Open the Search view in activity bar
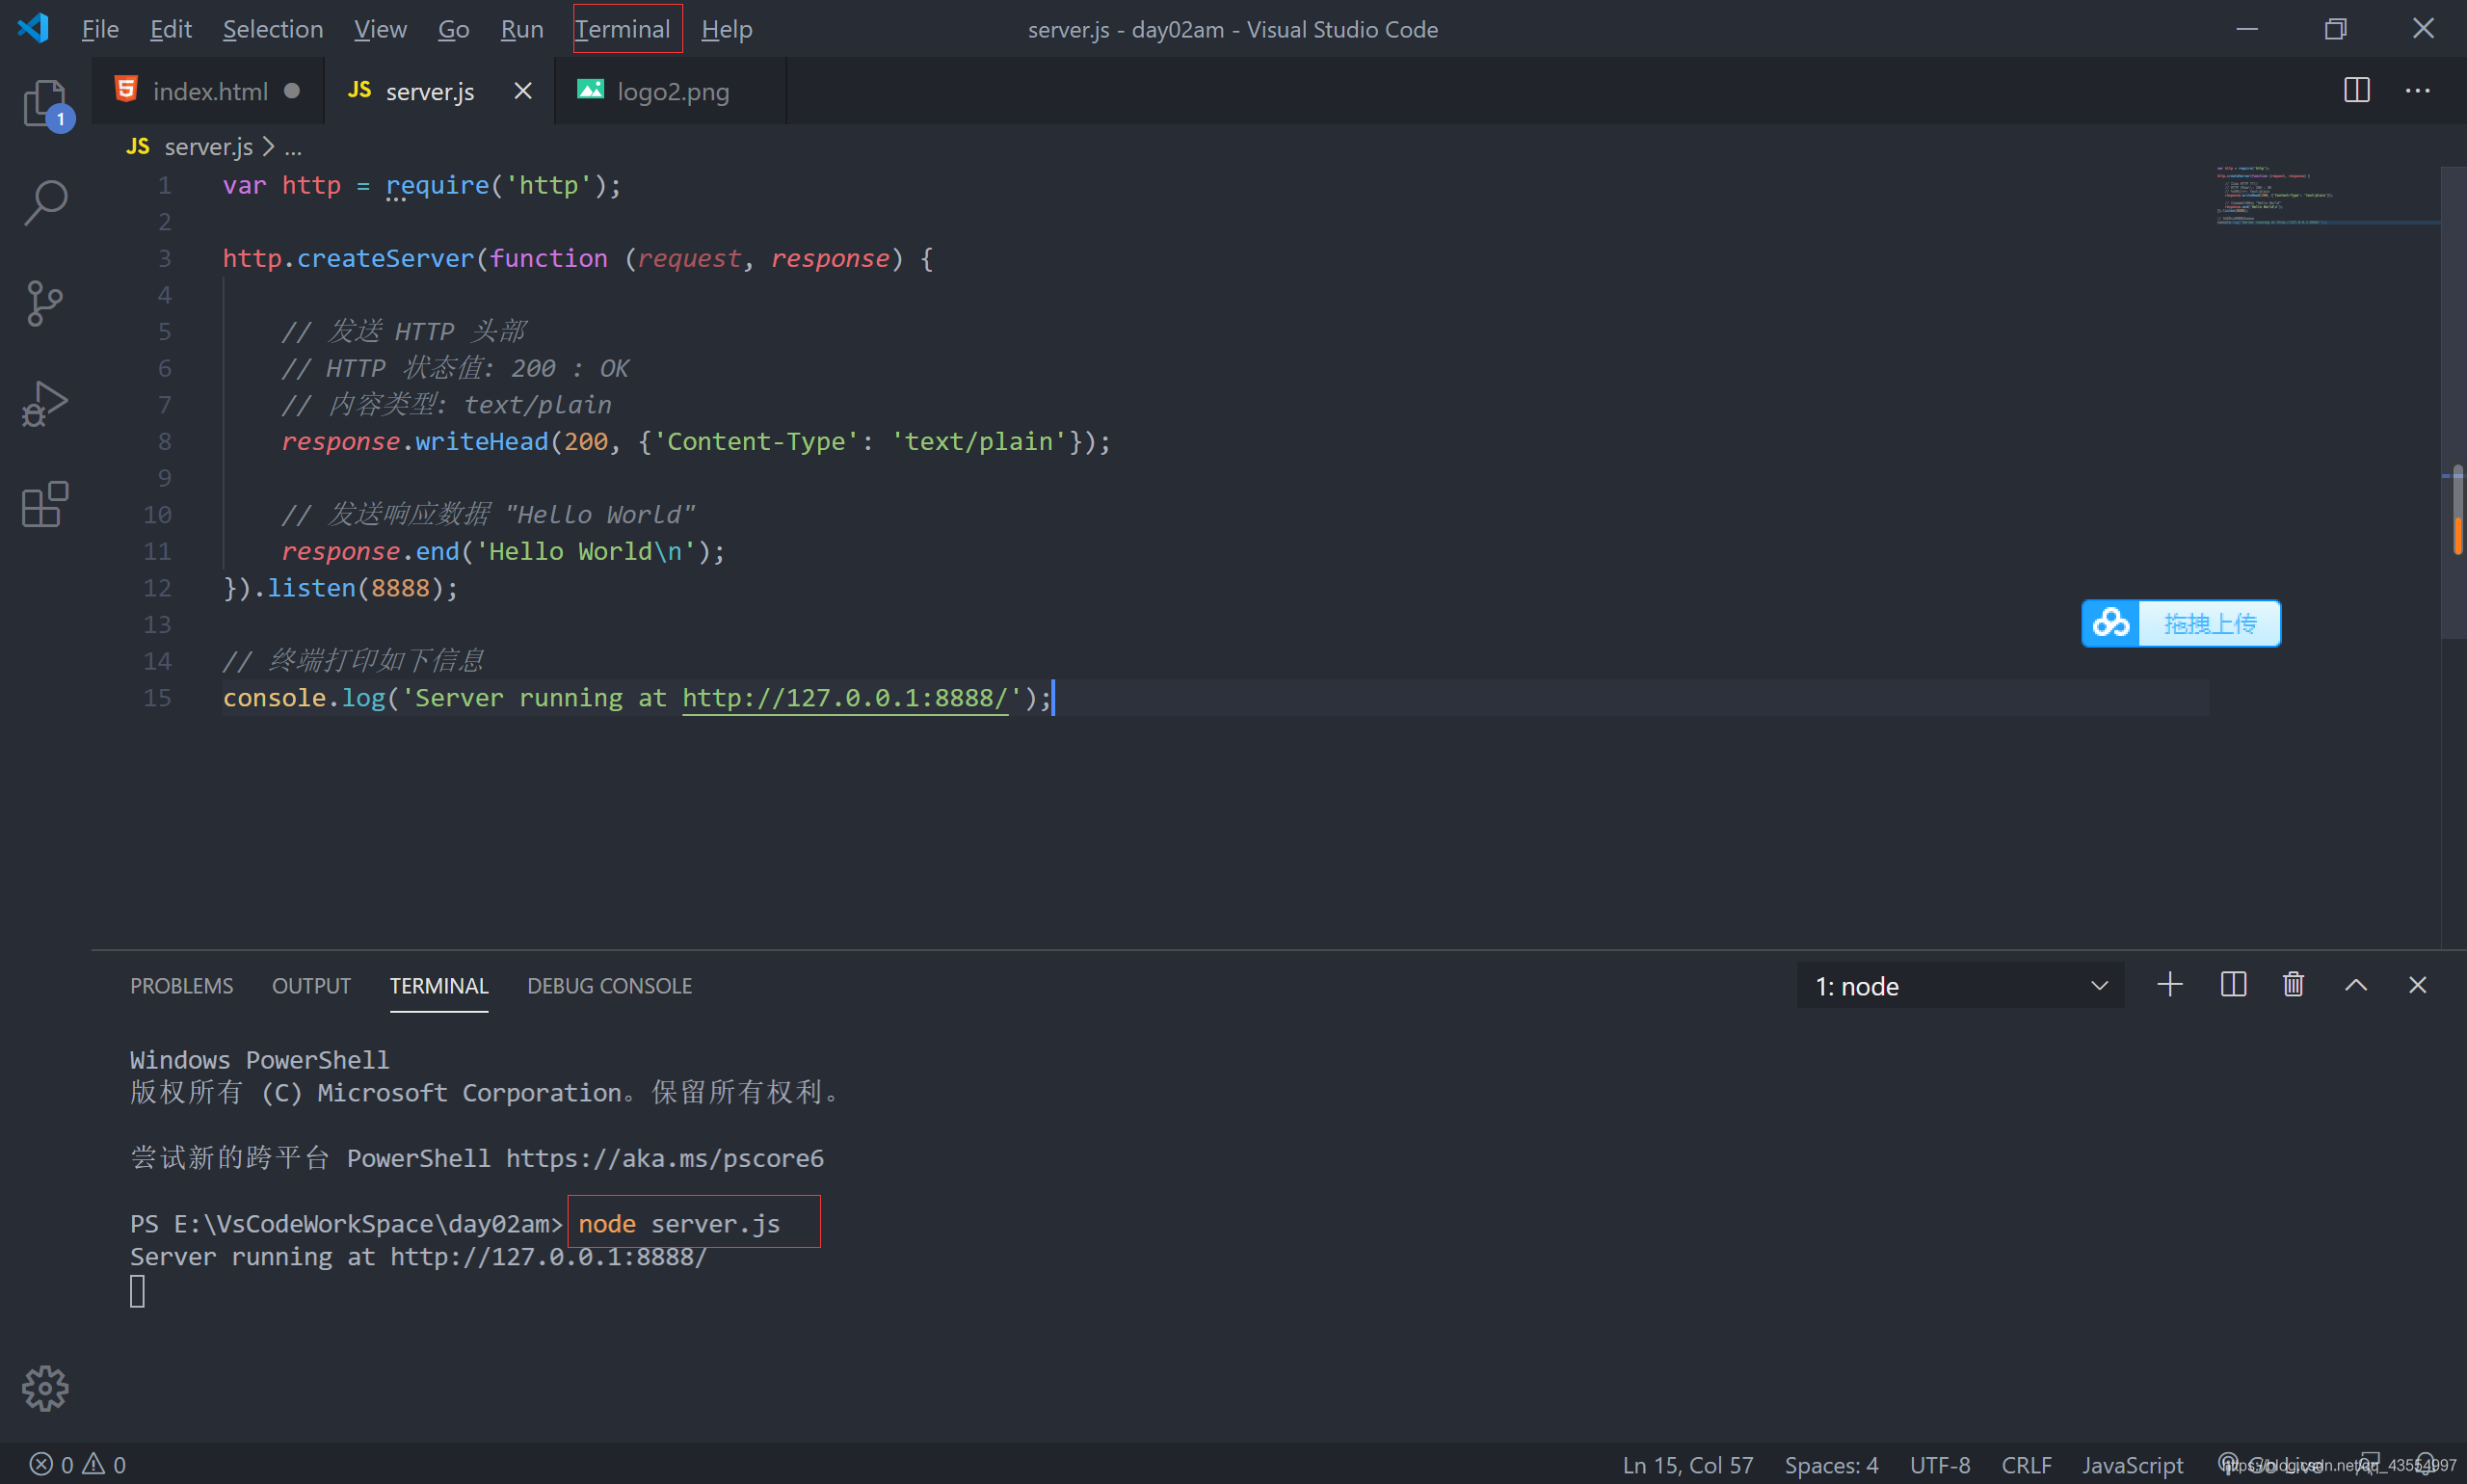The width and height of the screenshot is (2467, 1484). [x=45, y=203]
